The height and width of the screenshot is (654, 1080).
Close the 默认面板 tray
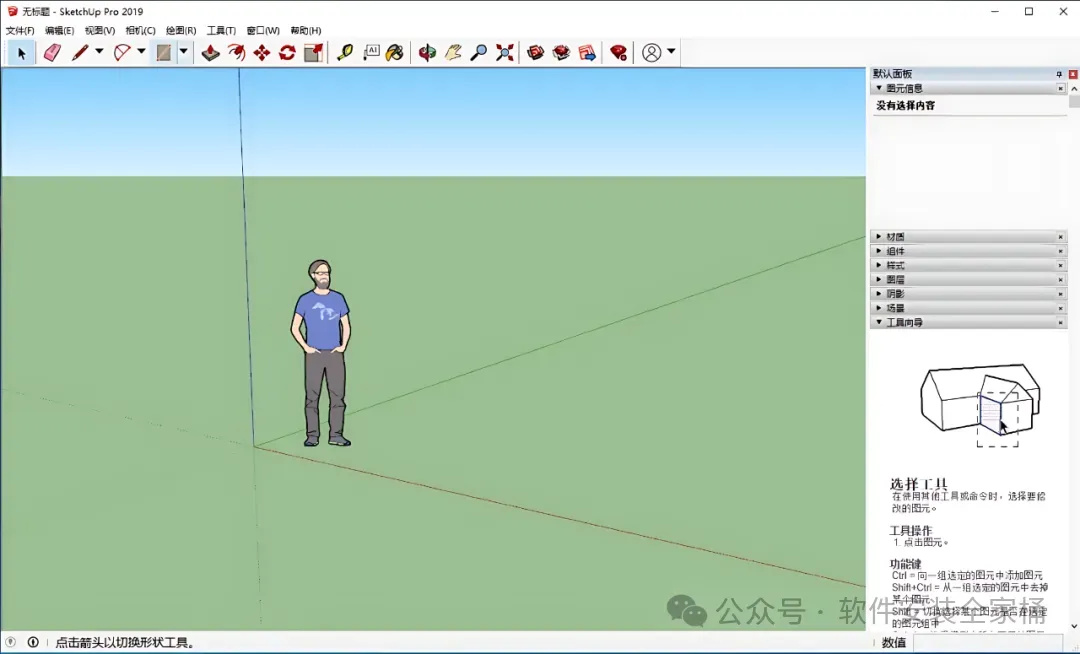tap(1073, 74)
